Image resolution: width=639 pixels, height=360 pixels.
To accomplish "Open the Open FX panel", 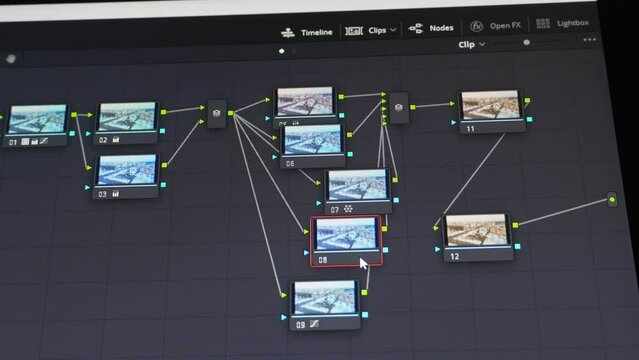I will point(495,26).
